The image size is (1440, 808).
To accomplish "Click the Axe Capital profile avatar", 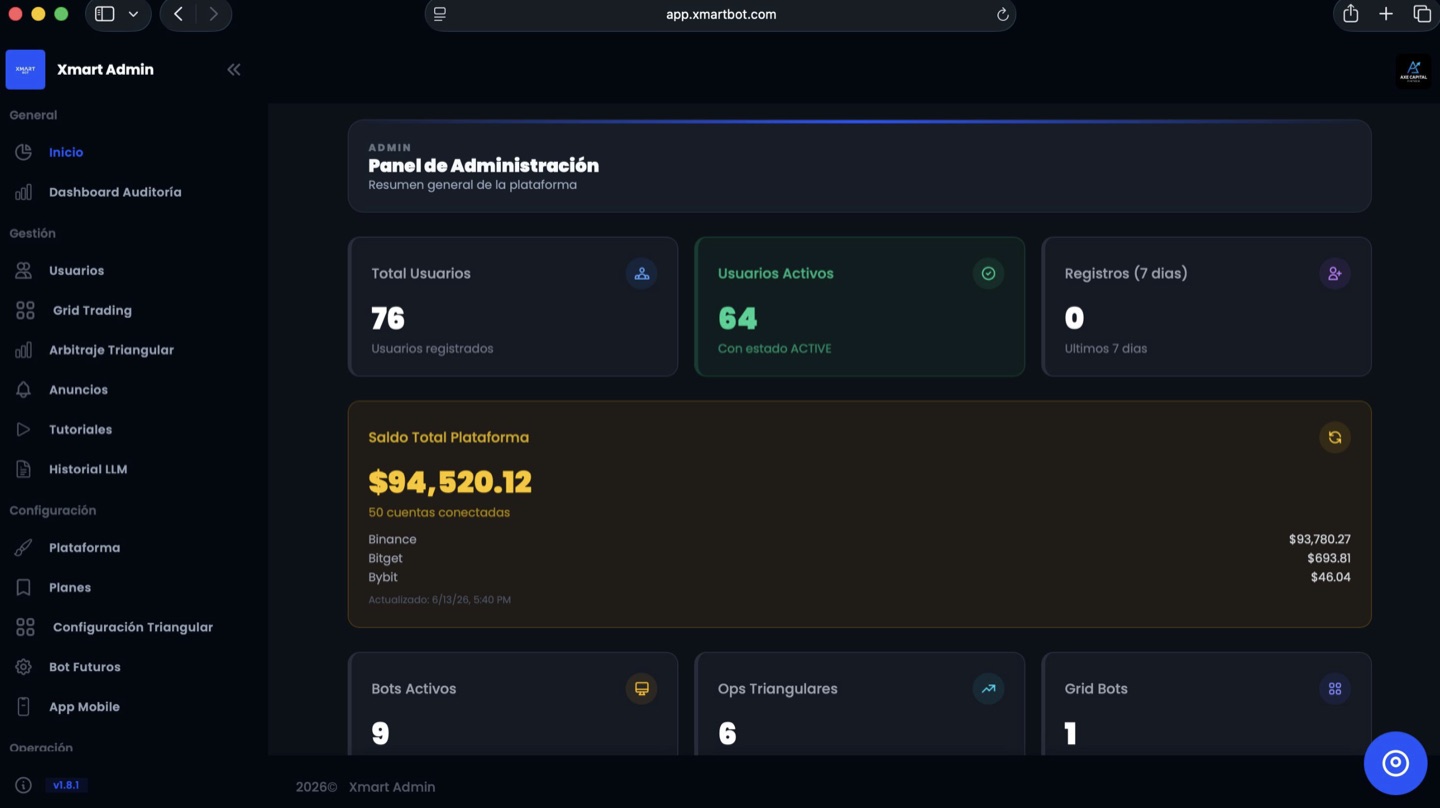I will click(1413, 70).
